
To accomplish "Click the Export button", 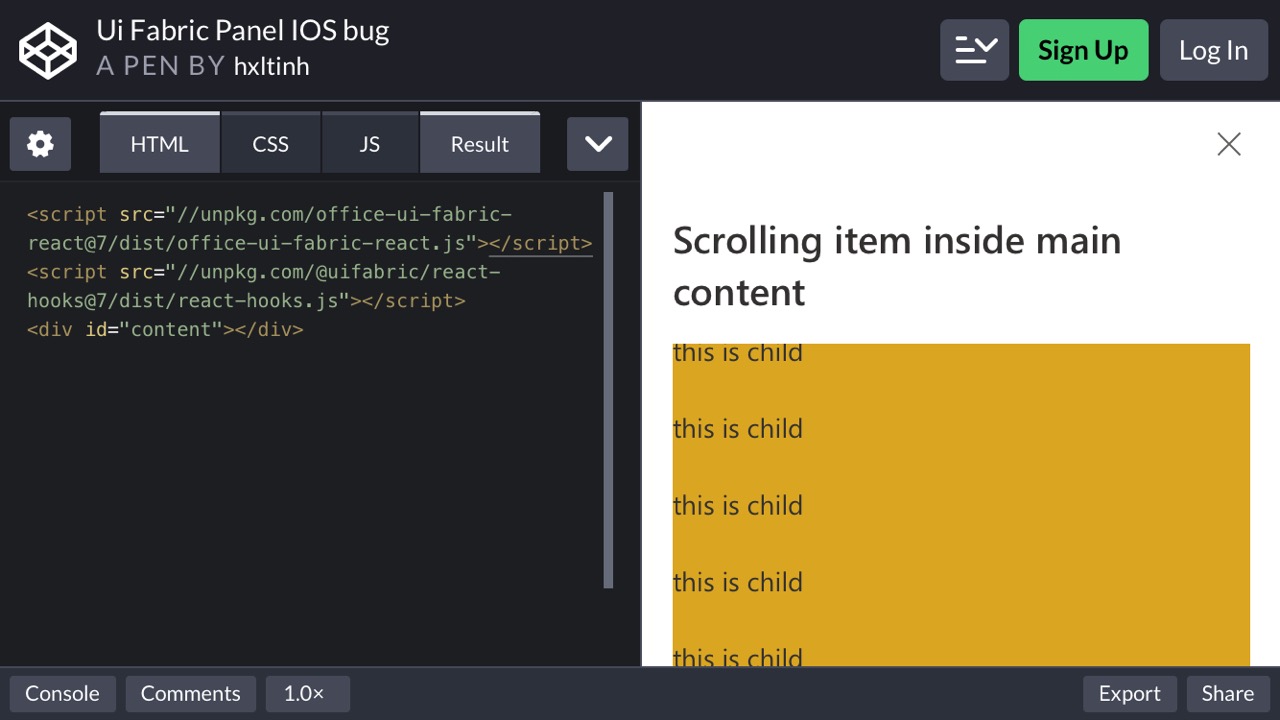I will click(1129, 693).
